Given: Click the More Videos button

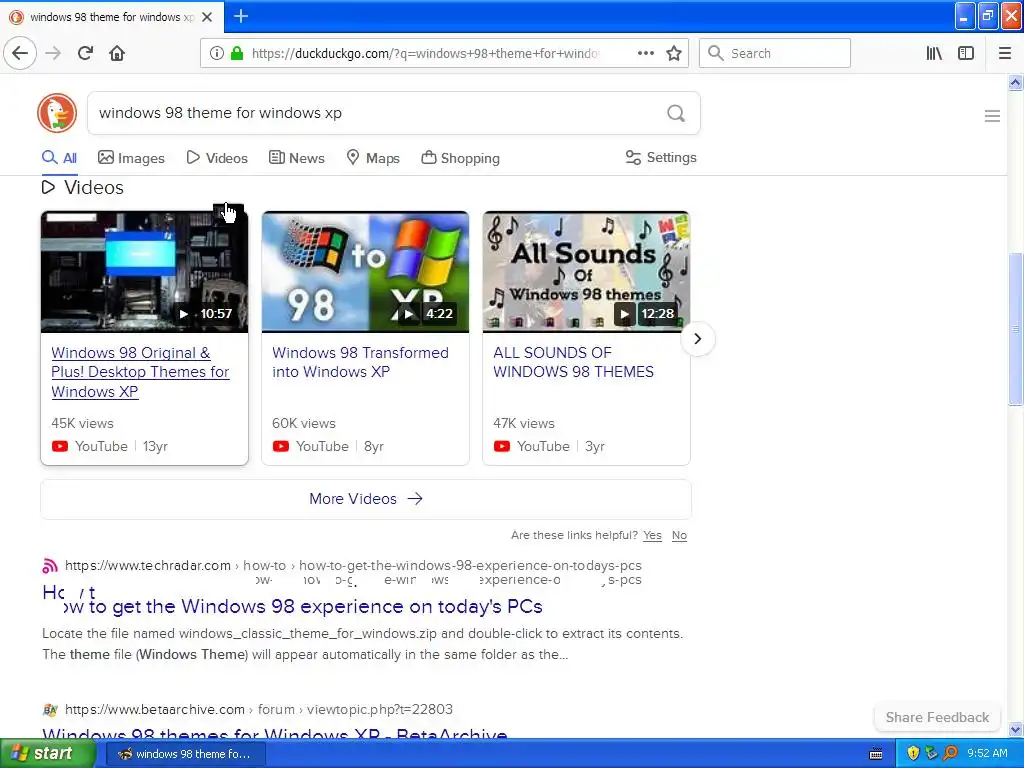Looking at the screenshot, I should [x=366, y=499].
